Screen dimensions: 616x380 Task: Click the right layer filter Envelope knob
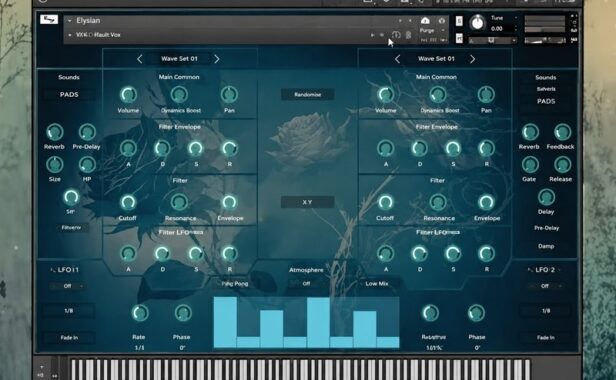[486, 202]
